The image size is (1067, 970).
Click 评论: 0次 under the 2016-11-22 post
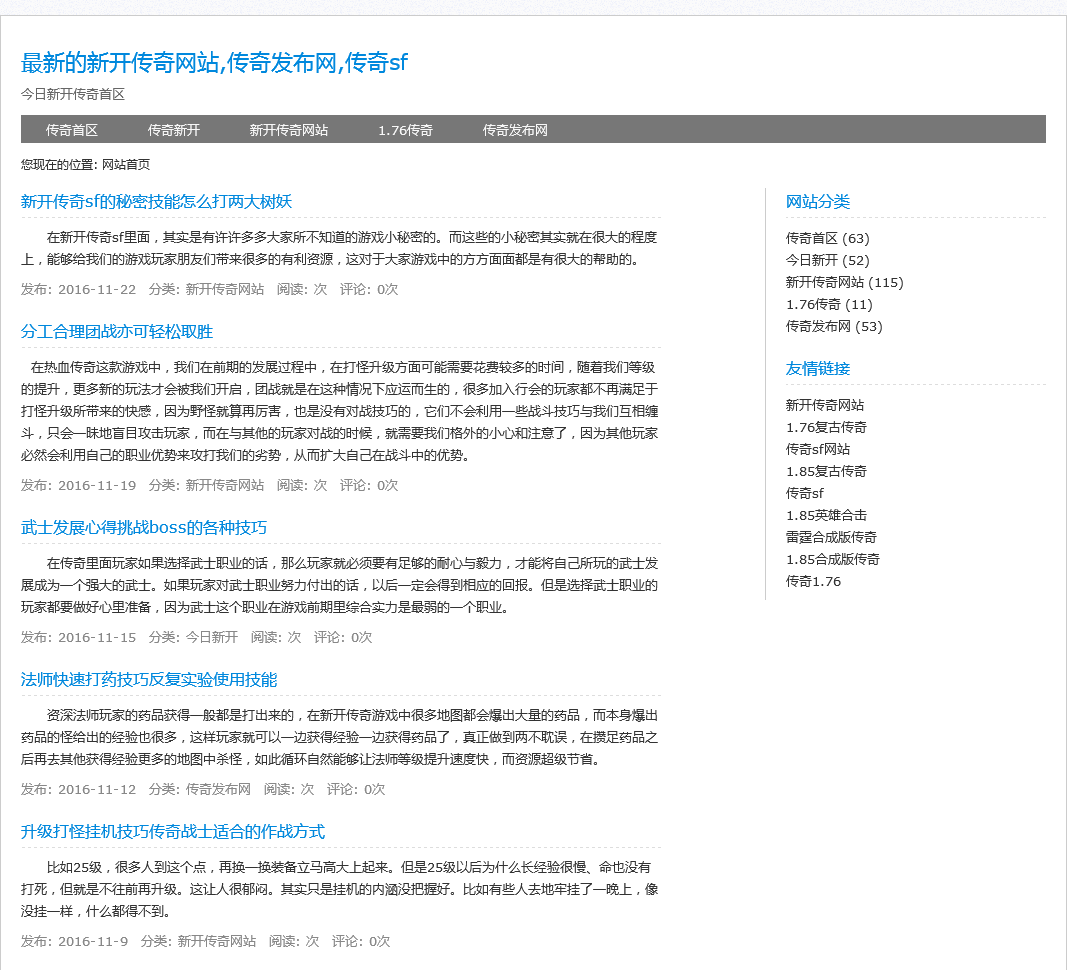(x=369, y=289)
